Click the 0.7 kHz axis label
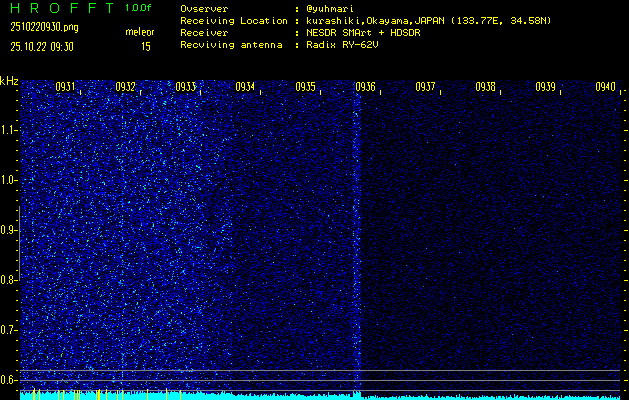 [8, 330]
